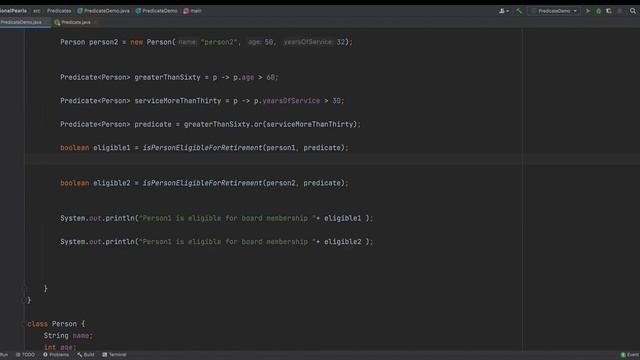
Task: Run the program with green play icon
Action: tap(588, 11)
